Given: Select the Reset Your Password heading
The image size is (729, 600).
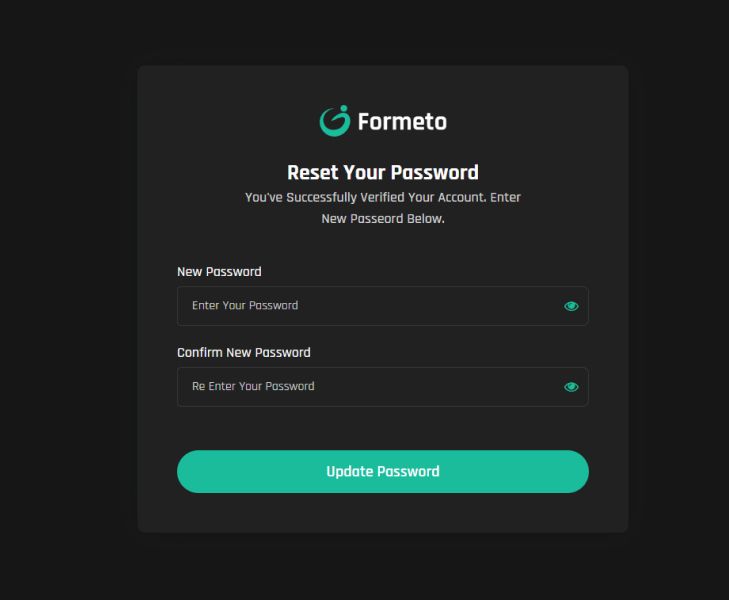Looking at the screenshot, I should click(383, 172).
